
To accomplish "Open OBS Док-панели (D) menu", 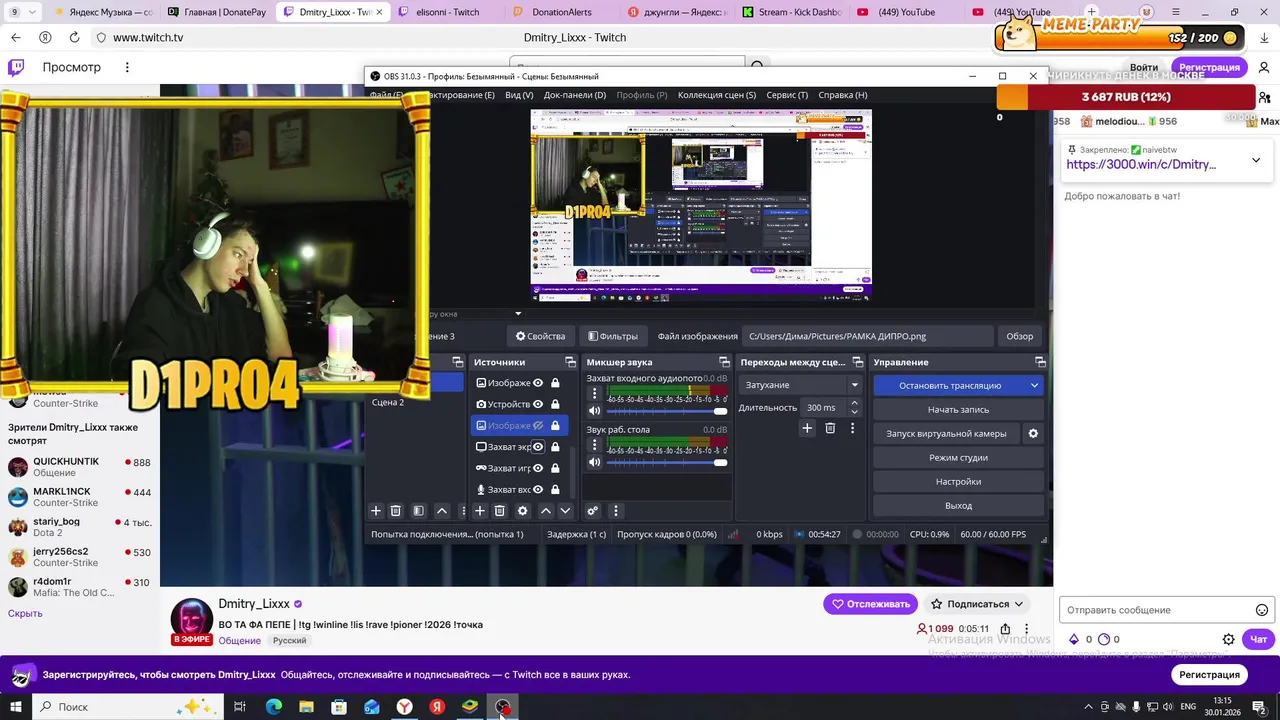I will tap(575, 95).
